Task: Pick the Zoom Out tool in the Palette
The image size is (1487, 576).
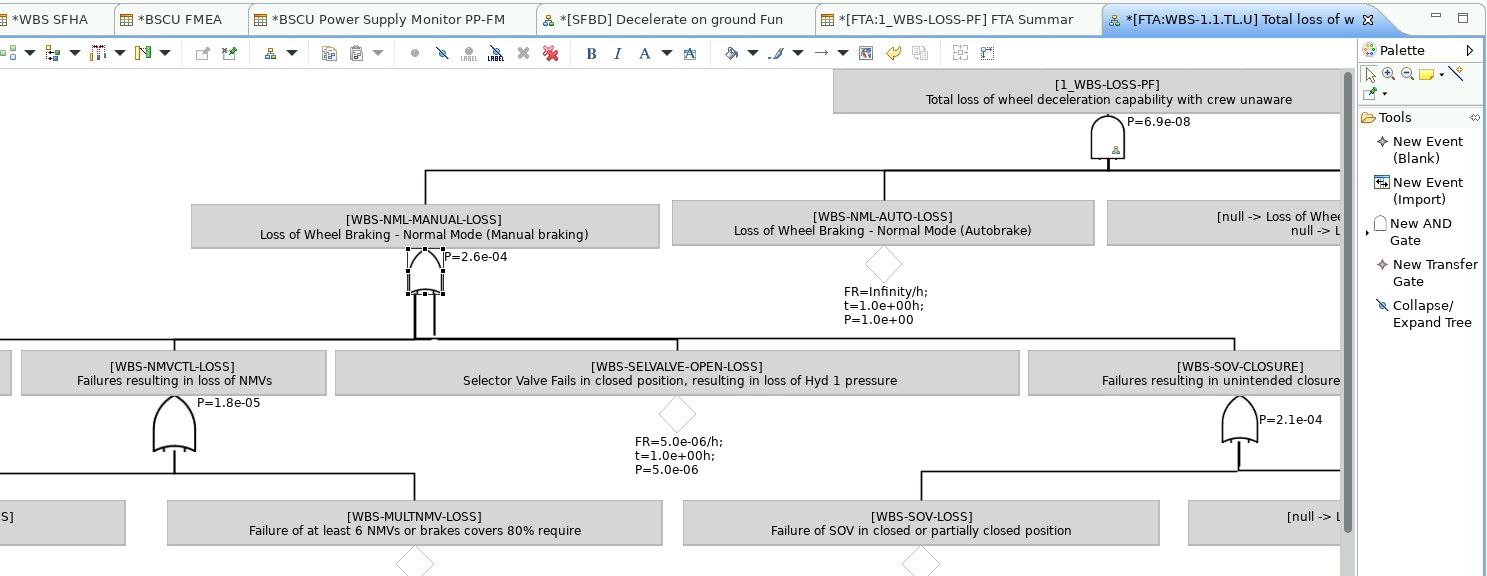Action: point(1407,74)
